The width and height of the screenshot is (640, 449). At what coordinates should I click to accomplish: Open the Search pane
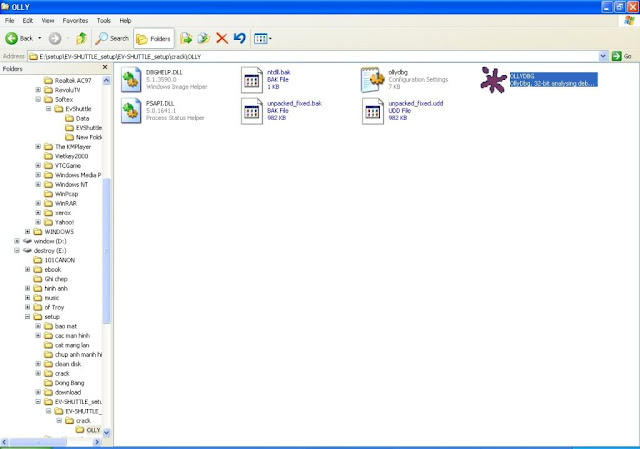[x=112, y=38]
